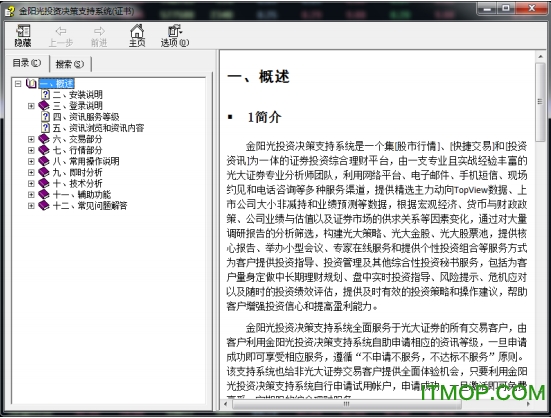
Task: Go to 主页 (Home) via toolbar icon
Action: [137, 35]
